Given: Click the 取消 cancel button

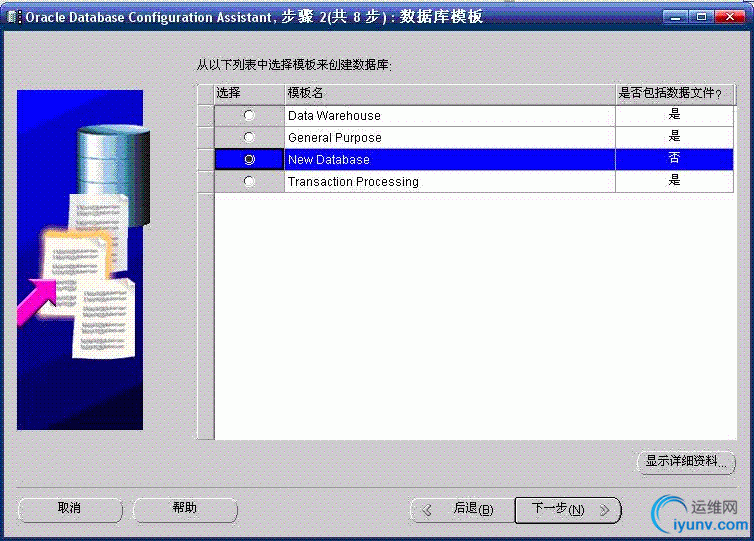Looking at the screenshot, I should (x=70, y=509).
